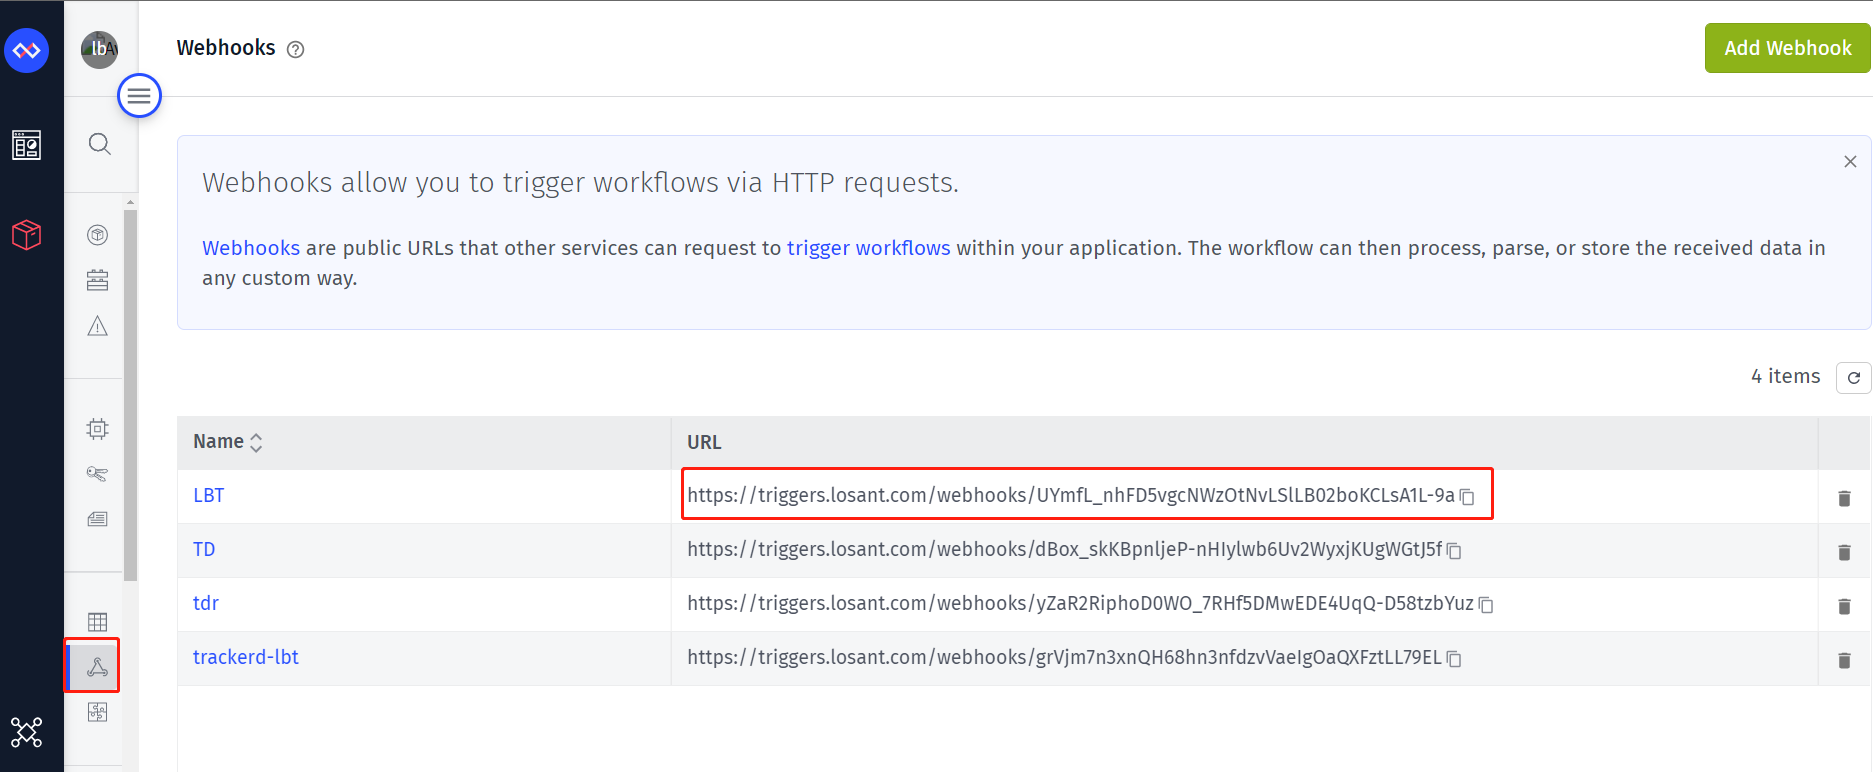Delete the tdr webhook
Viewport: 1873px width, 772px height.
[x=1844, y=606]
